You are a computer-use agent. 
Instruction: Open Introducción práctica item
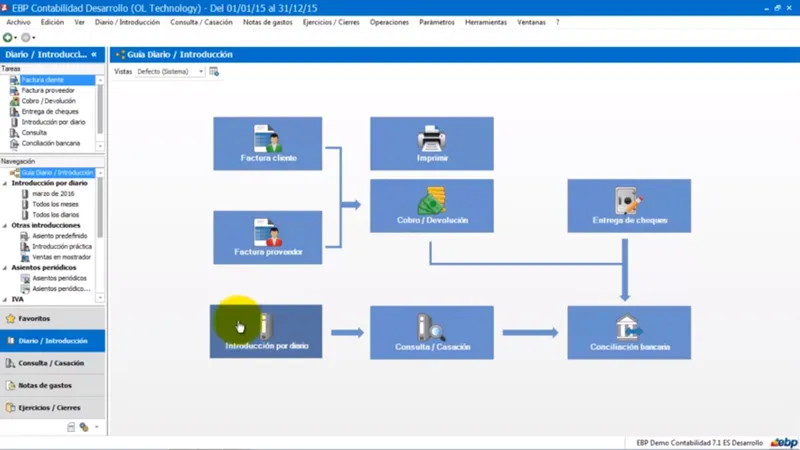(61, 246)
